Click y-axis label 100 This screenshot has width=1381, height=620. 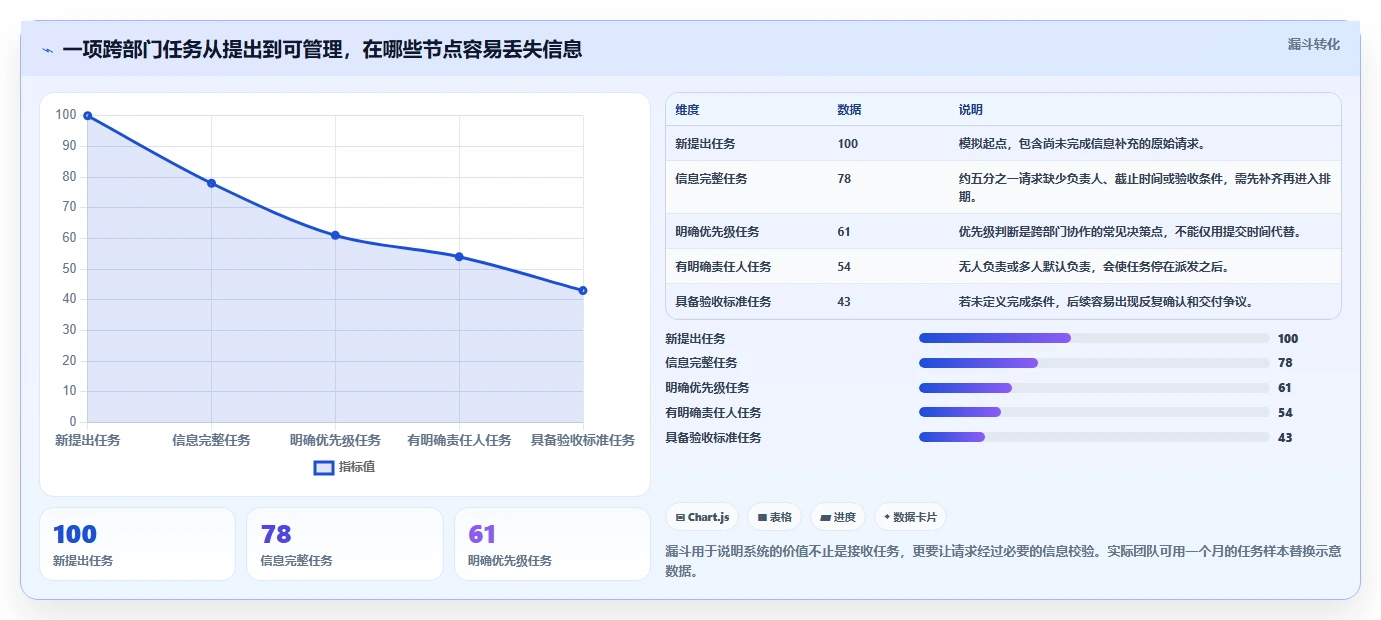tap(66, 115)
